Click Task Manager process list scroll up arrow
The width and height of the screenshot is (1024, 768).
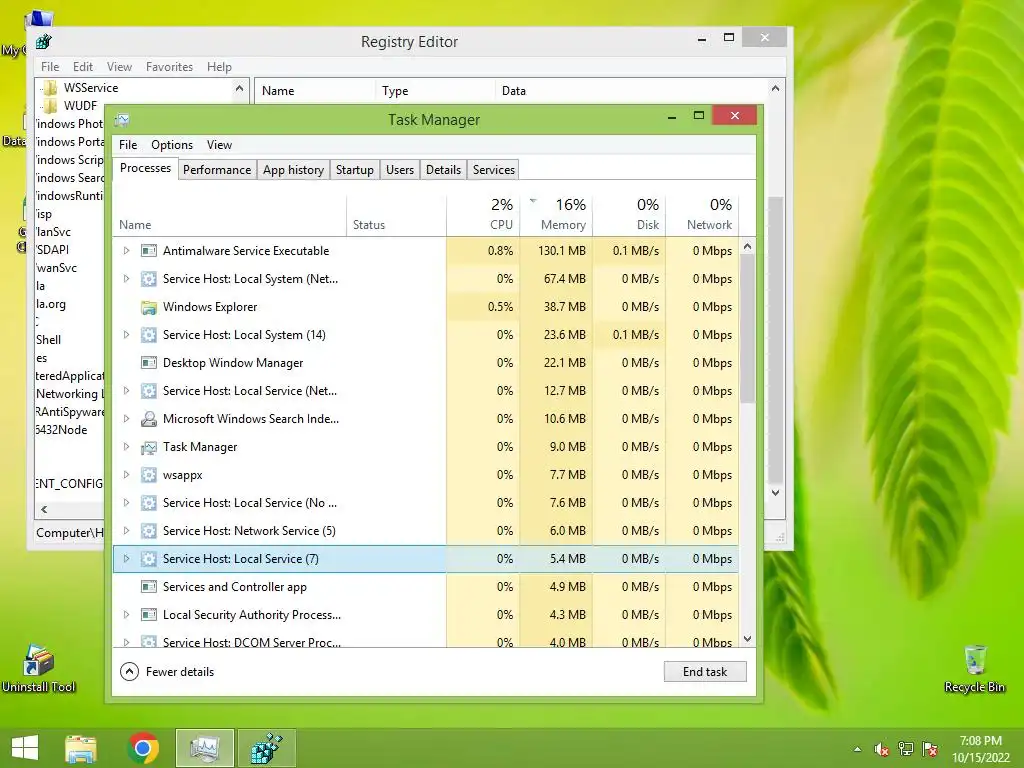748,247
